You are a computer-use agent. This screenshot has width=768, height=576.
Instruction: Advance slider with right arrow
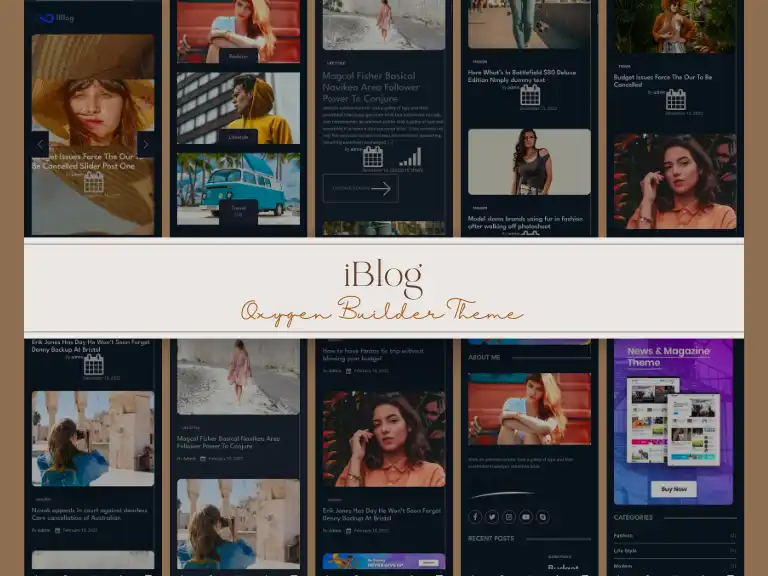coord(146,144)
